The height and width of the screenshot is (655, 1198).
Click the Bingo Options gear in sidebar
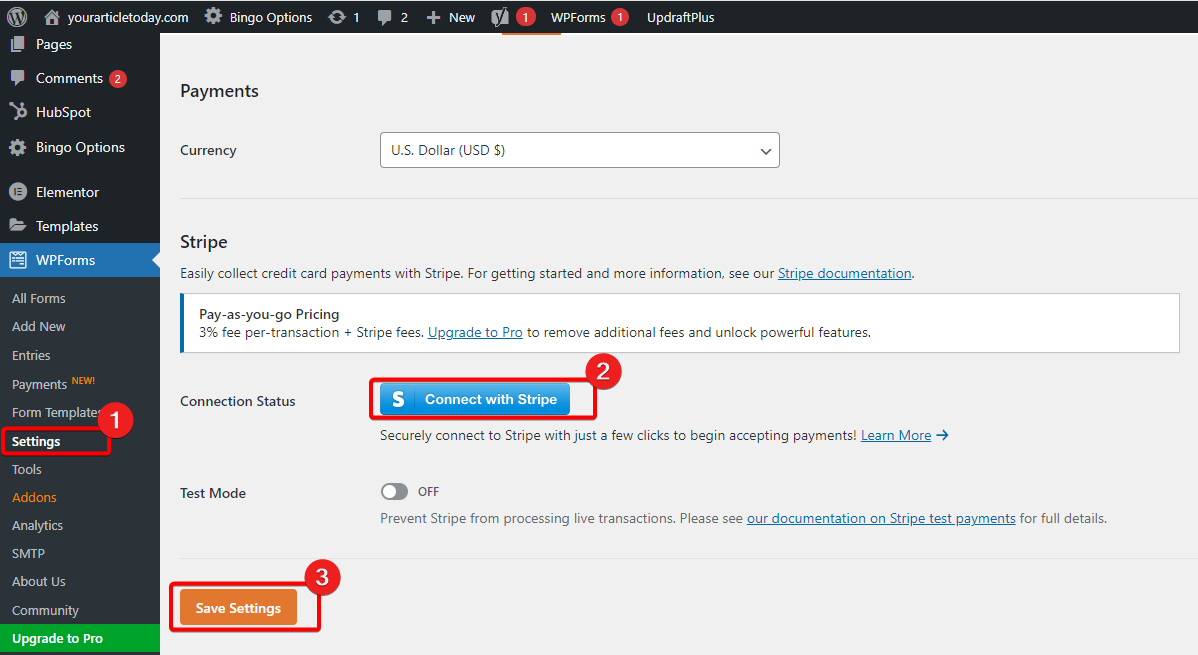pyautogui.click(x=17, y=148)
